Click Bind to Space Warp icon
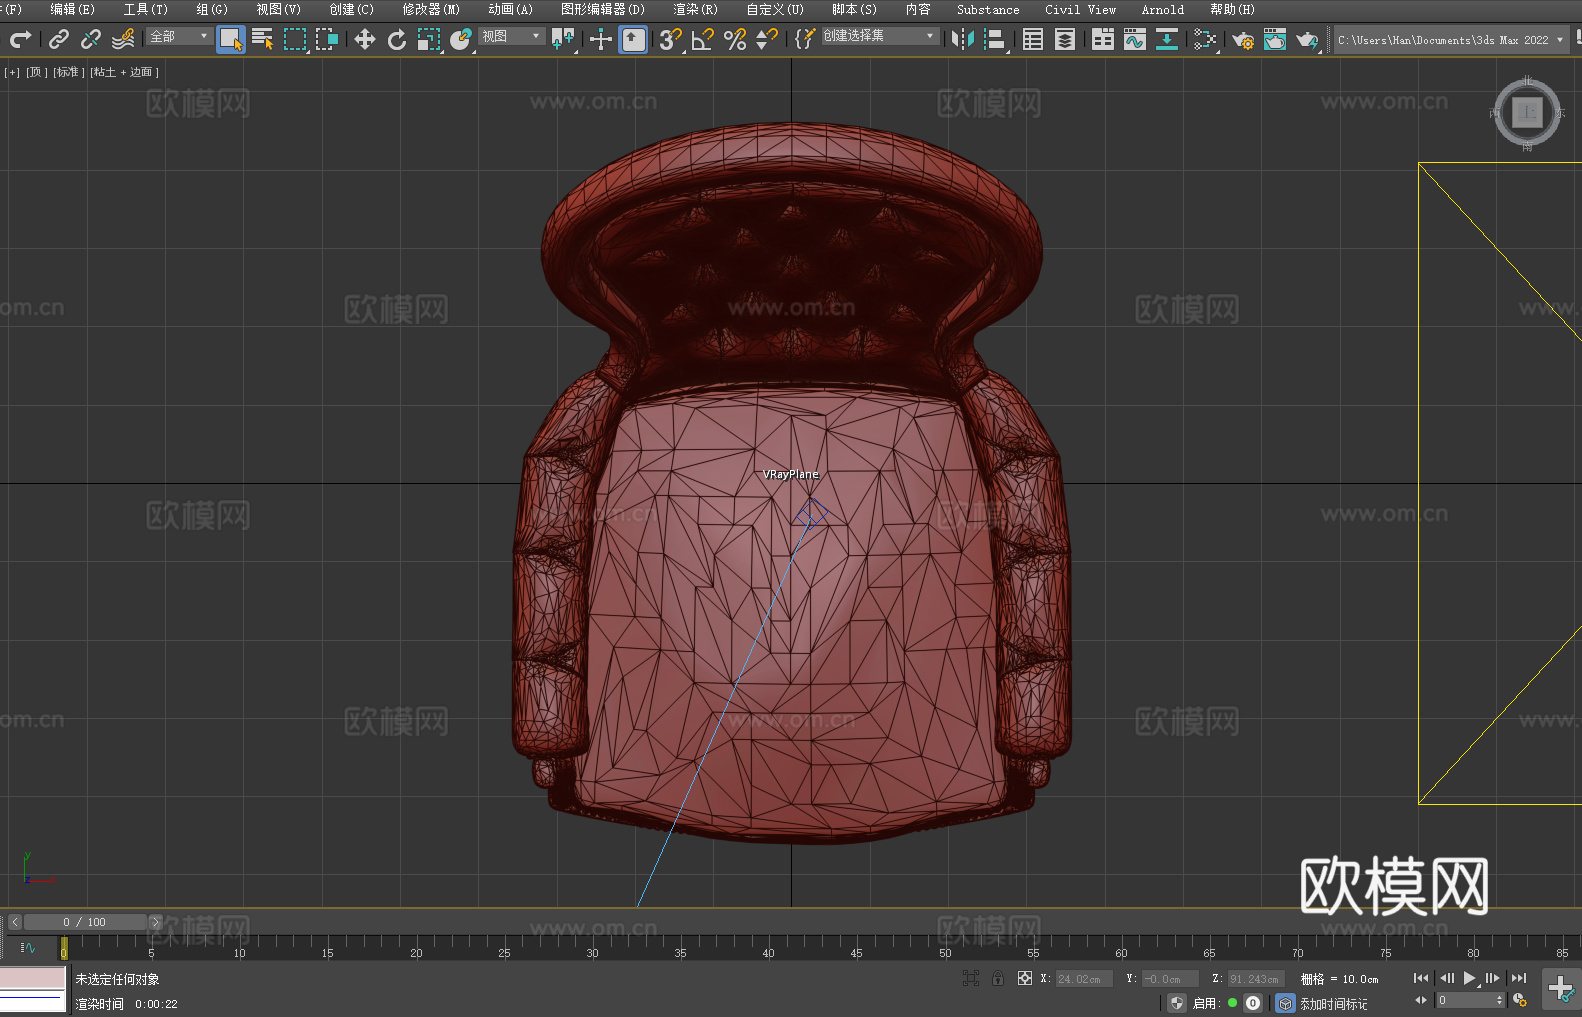 pyautogui.click(x=122, y=39)
